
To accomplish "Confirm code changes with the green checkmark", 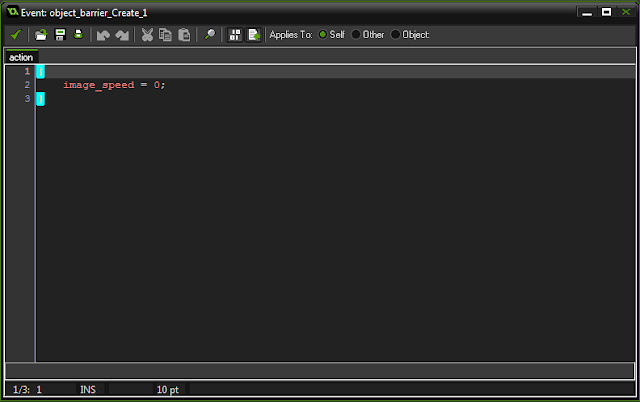I will (16, 35).
